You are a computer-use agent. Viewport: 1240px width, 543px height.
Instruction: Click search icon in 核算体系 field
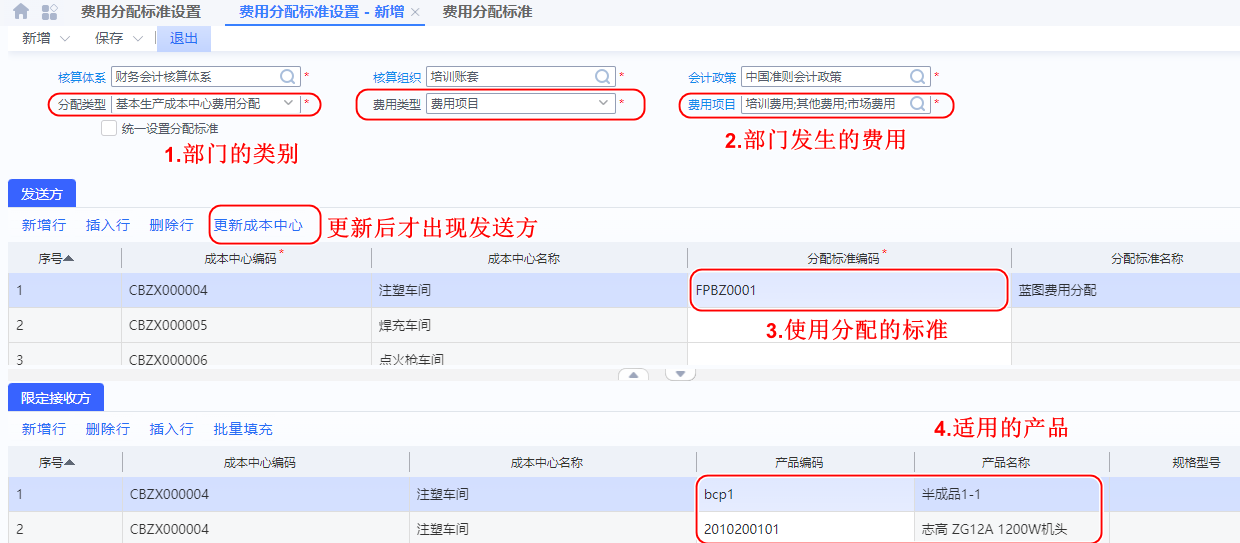(287, 76)
